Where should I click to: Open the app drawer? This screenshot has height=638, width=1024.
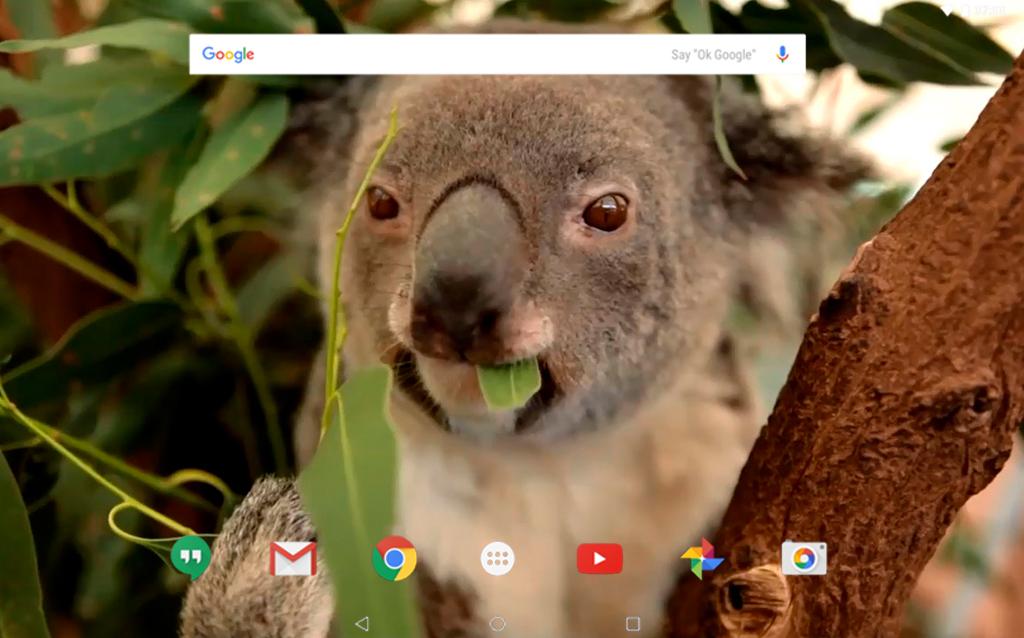click(498, 559)
